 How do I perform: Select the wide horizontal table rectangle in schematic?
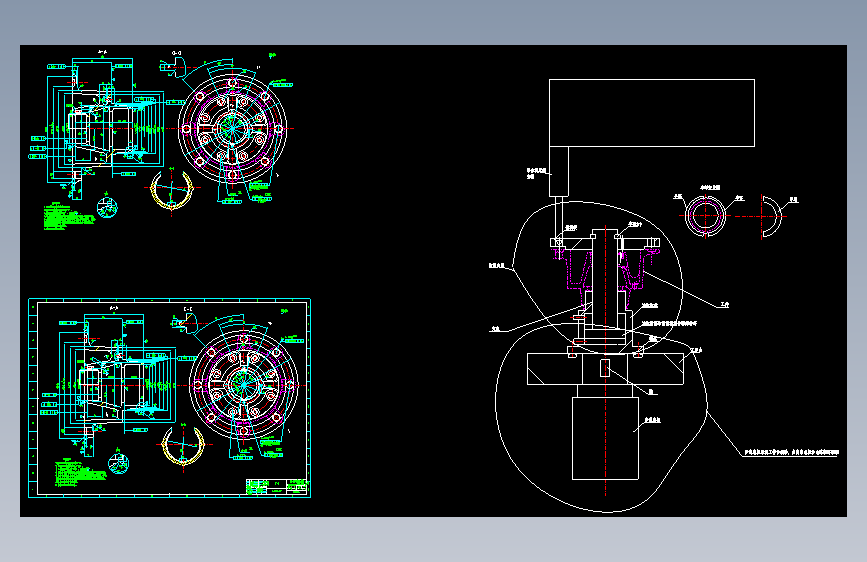[x=605, y=369]
